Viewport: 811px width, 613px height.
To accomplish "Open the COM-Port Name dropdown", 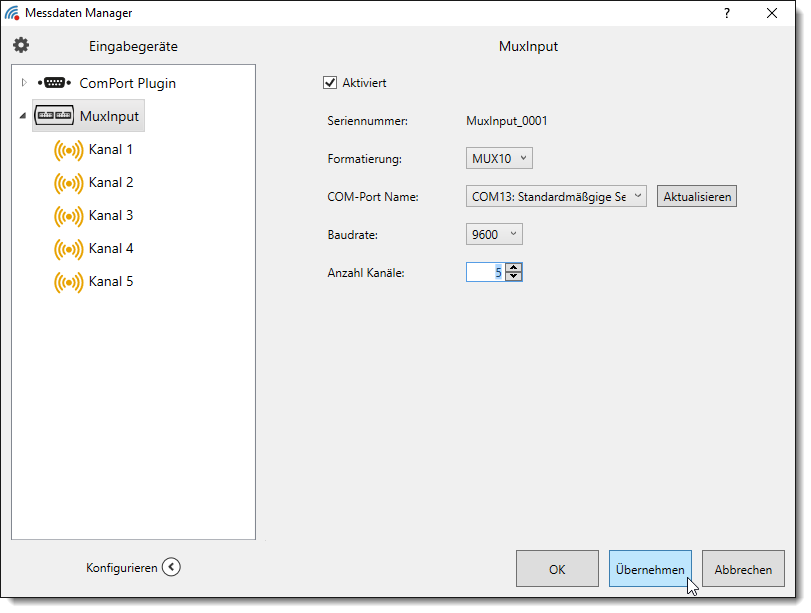I will (556, 197).
